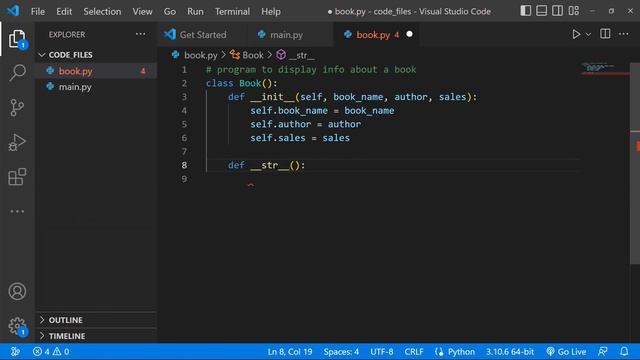640x360 pixels.
Task: Open the Manage gear icon
Action: click(17, 326)
